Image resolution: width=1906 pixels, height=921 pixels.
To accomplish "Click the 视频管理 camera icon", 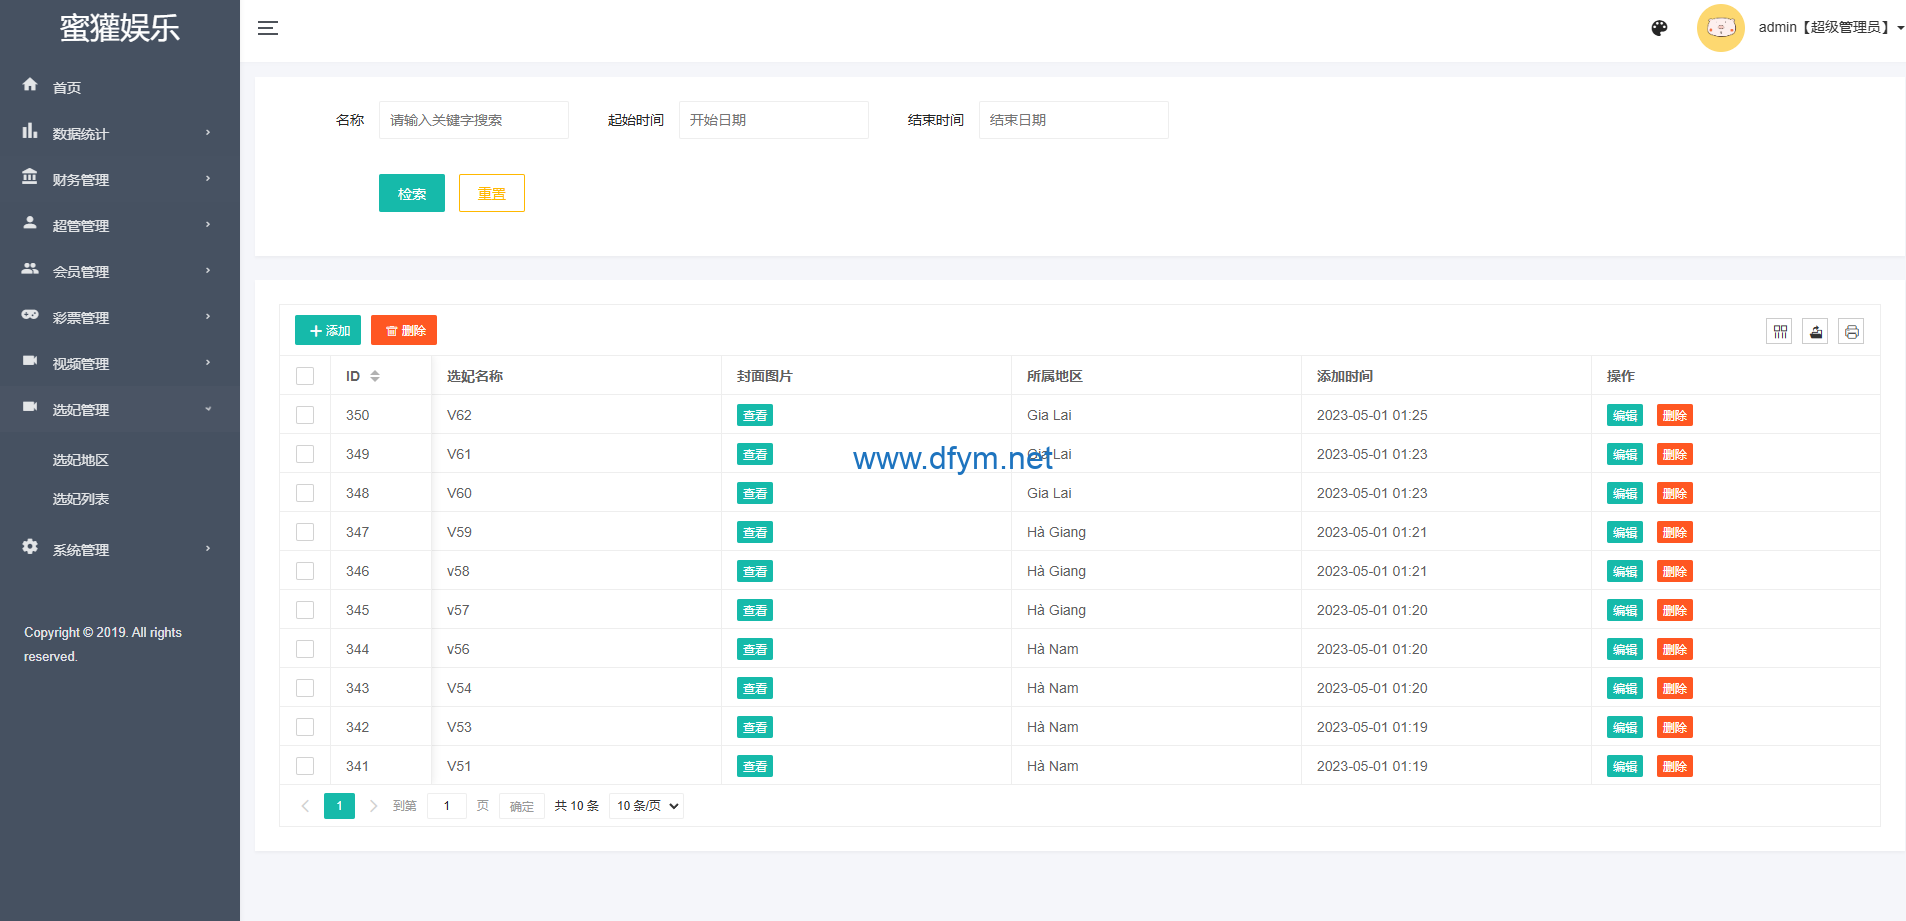I will click(30, 361).
